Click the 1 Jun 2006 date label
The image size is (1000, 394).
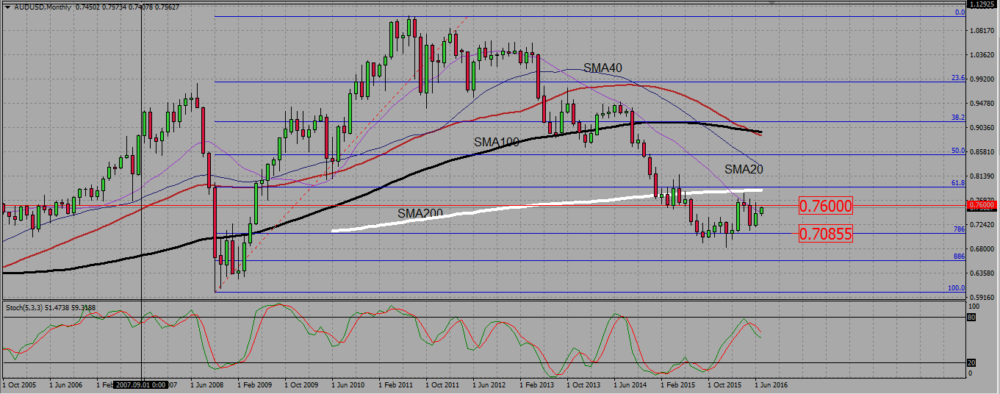click(66, 386)
